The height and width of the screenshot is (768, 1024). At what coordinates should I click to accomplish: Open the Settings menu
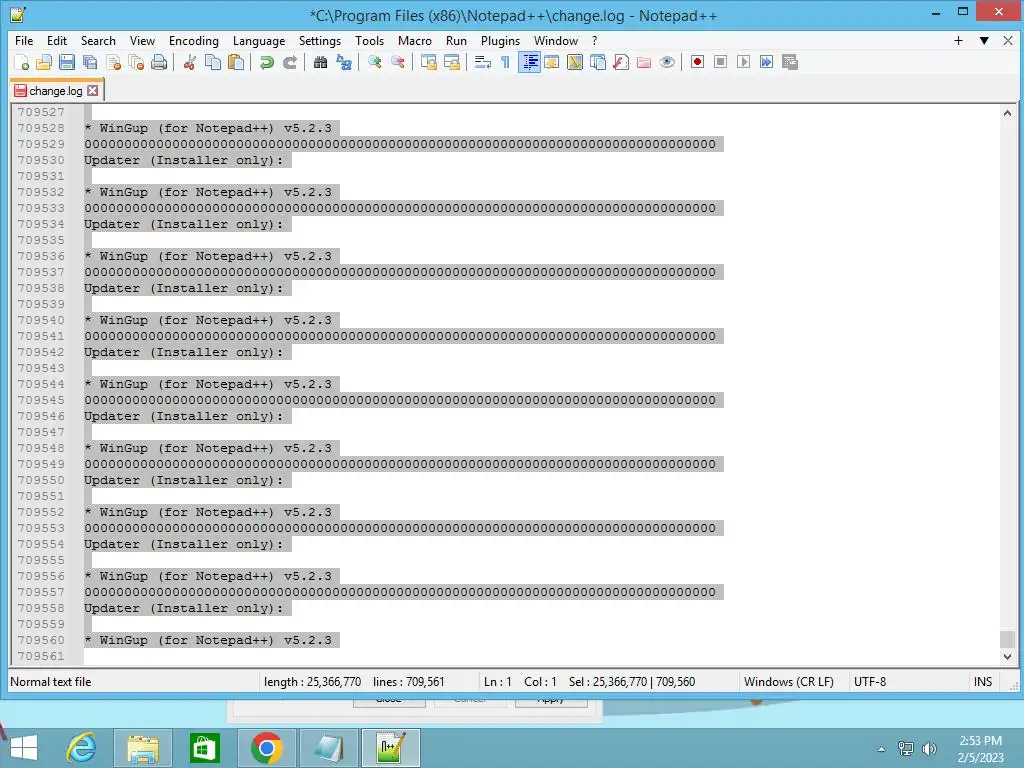click(319, 40)
